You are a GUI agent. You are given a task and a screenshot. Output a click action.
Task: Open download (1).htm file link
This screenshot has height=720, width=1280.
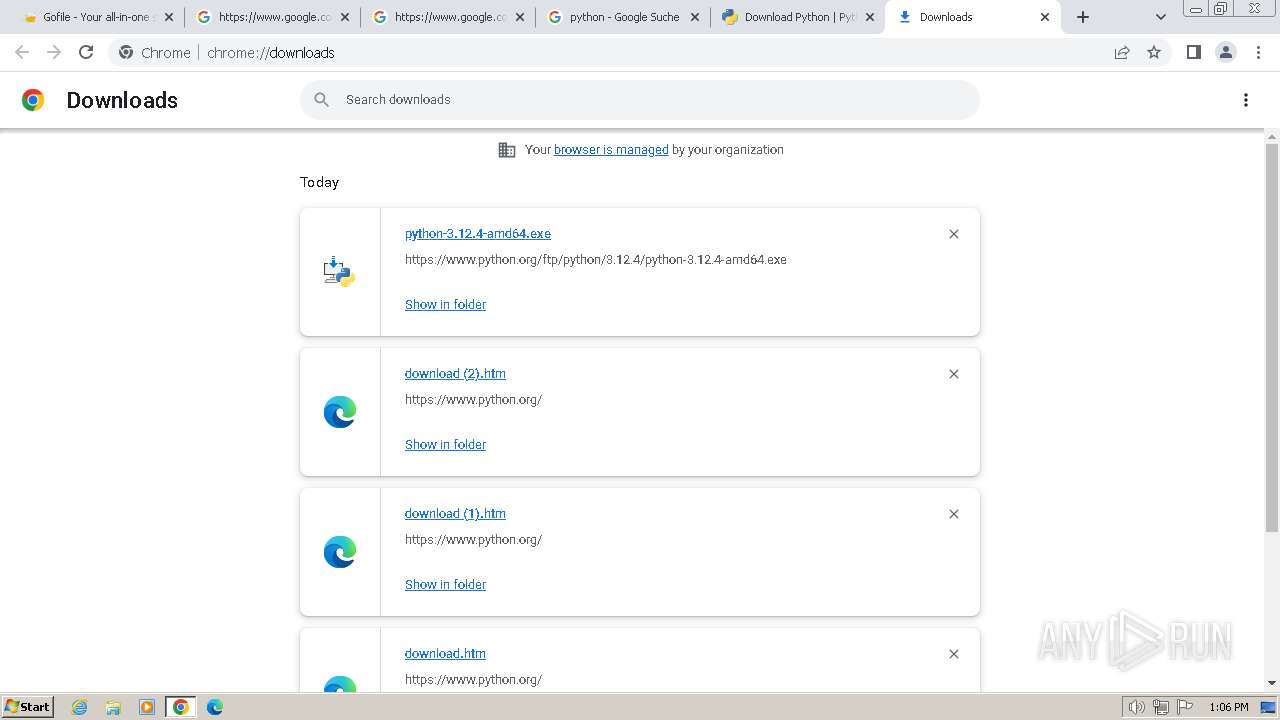click(455, 514)
